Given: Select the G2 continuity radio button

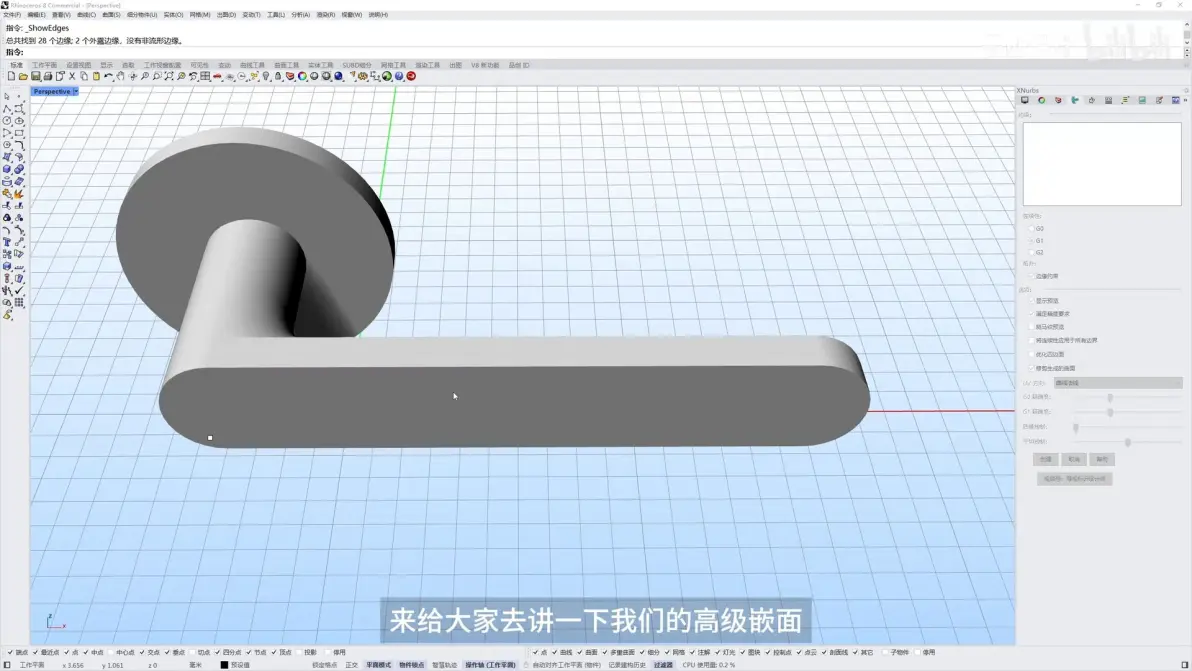Looking at the screenshot, I should (1032, 252).
